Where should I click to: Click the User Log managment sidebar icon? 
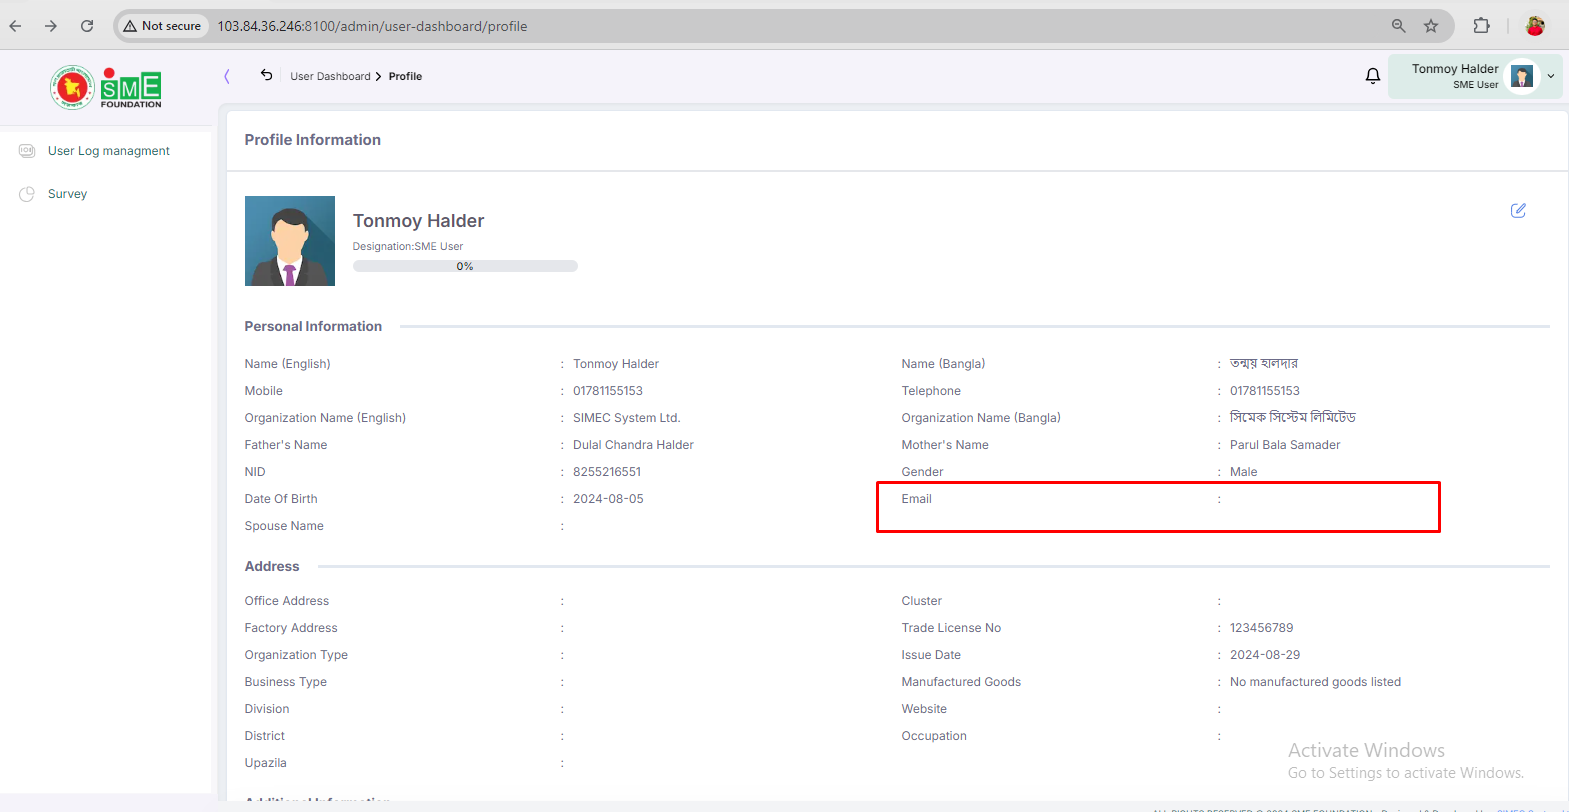coord(27,151)
